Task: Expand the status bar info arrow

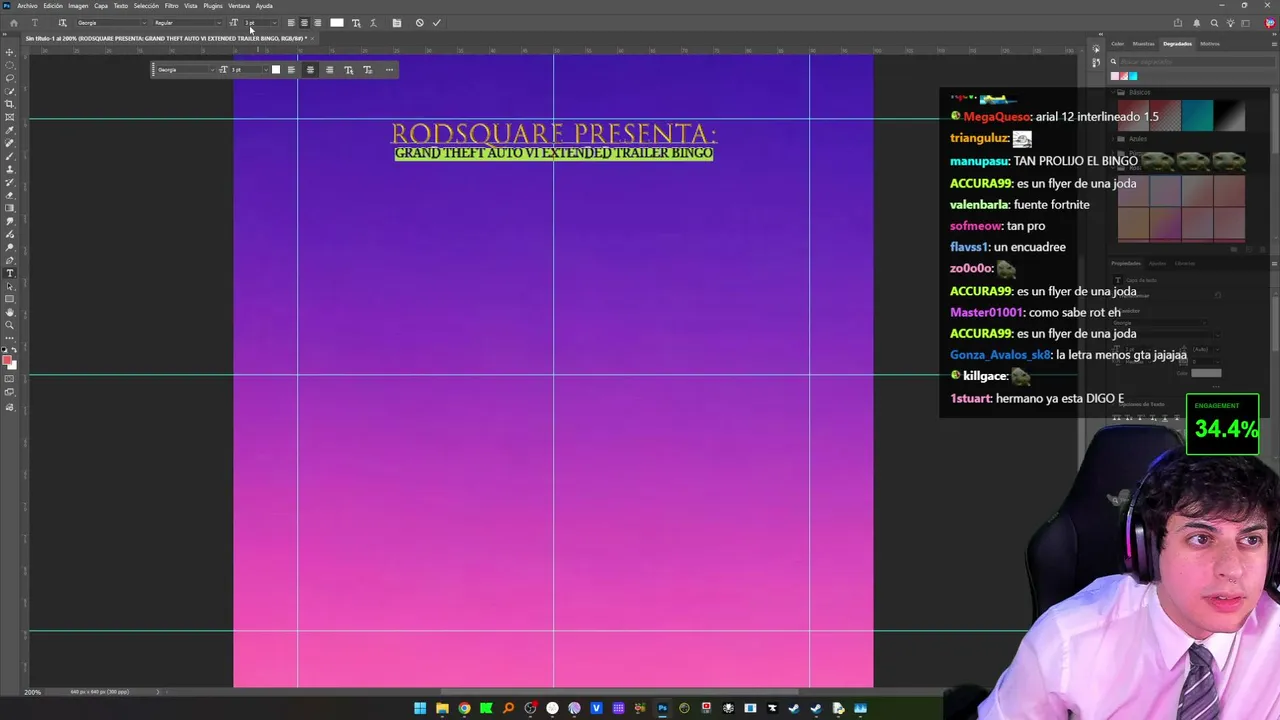Action: 157,692
